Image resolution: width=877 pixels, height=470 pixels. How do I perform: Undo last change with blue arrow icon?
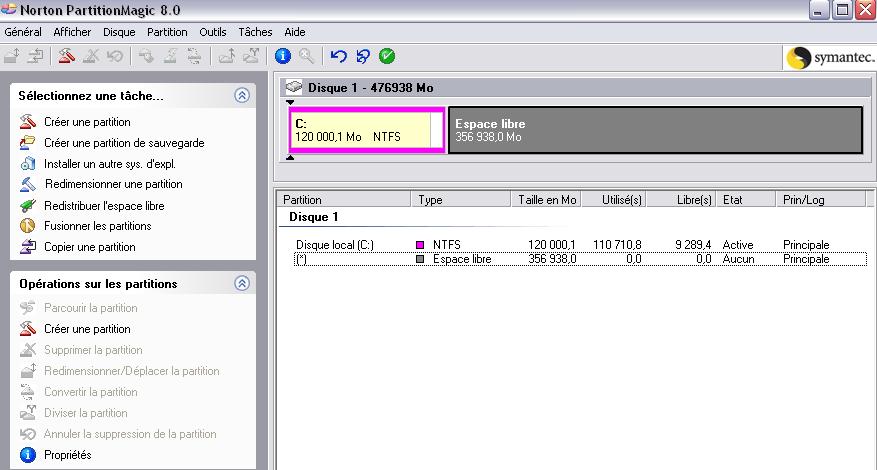click(x=338, y=56)
